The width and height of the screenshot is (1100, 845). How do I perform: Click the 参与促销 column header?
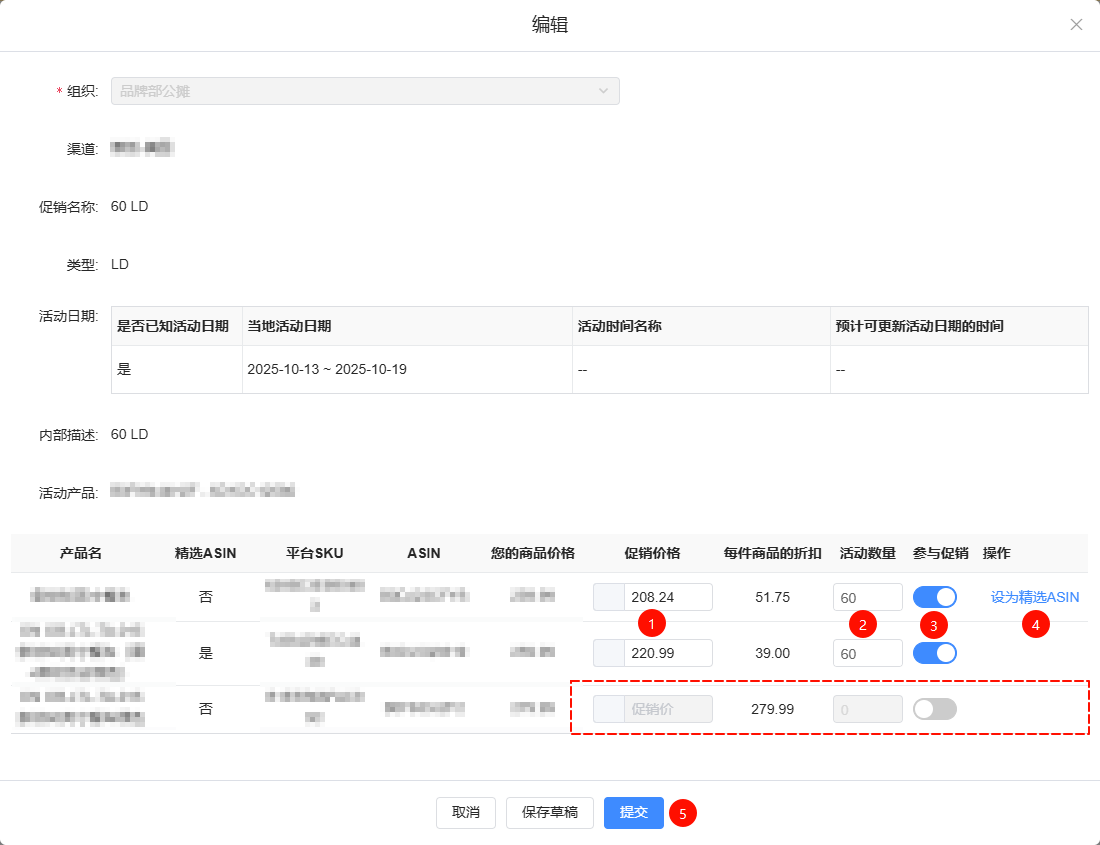[940, 553]
